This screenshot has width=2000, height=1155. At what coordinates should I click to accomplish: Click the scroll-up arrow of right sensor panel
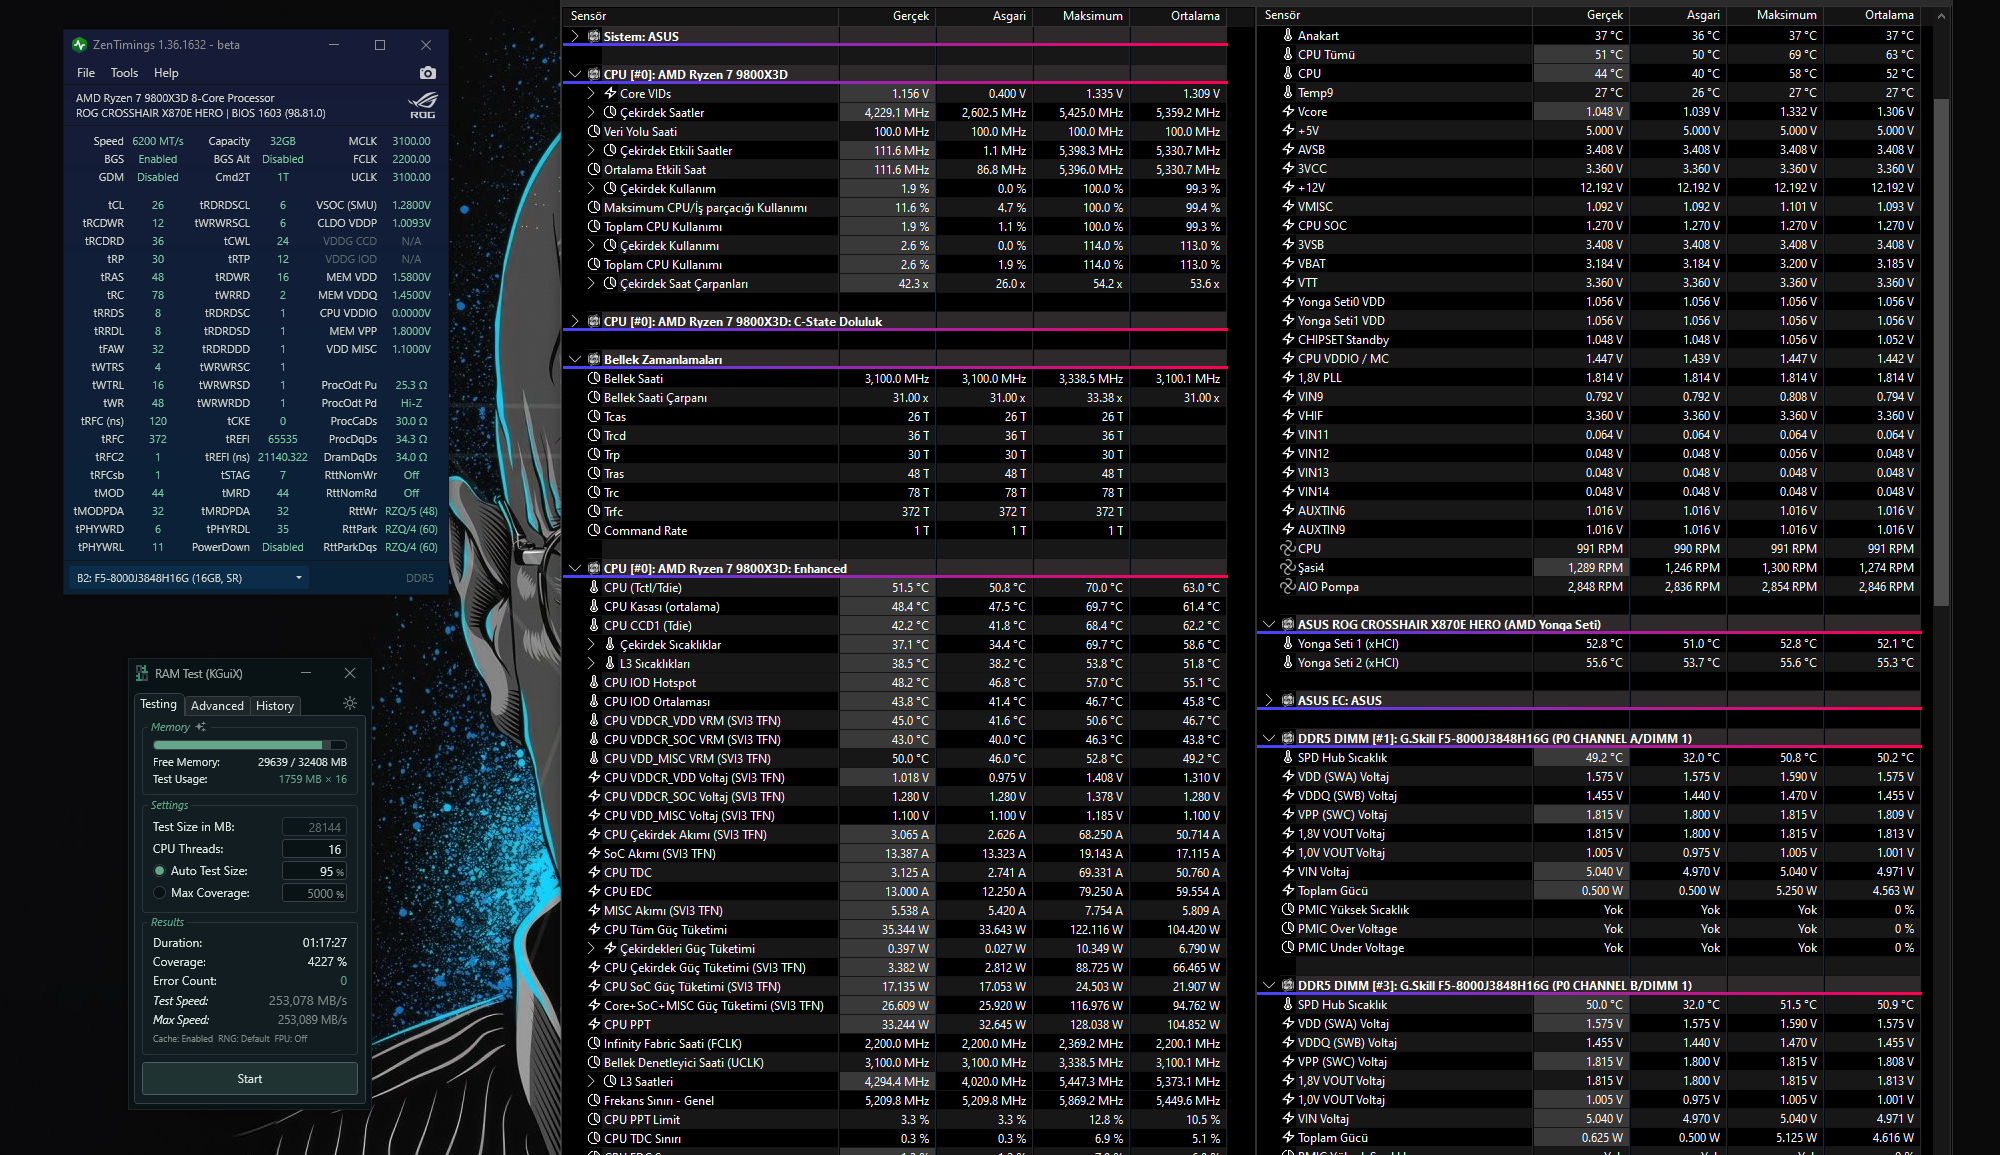click(x=1941, y=16)
